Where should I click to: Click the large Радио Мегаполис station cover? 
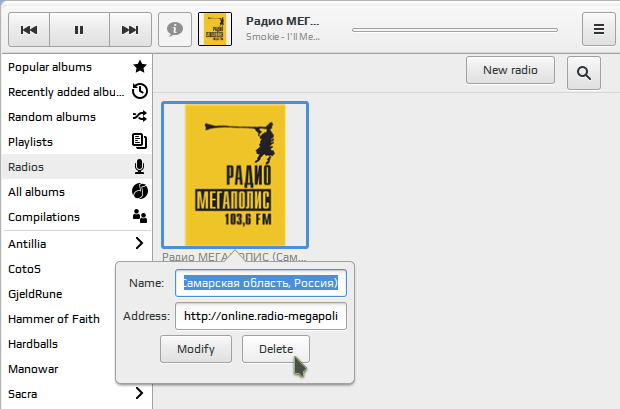point(235,175)
